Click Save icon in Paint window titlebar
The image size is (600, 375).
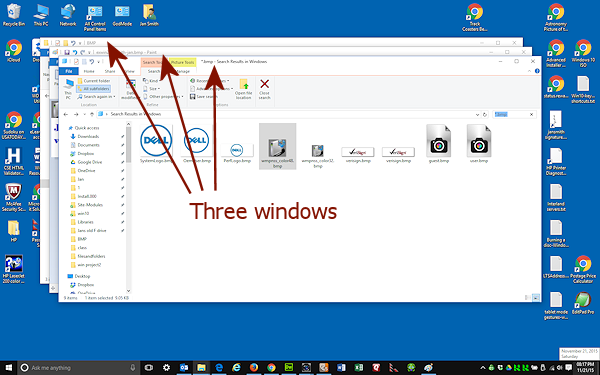[67, 52]
